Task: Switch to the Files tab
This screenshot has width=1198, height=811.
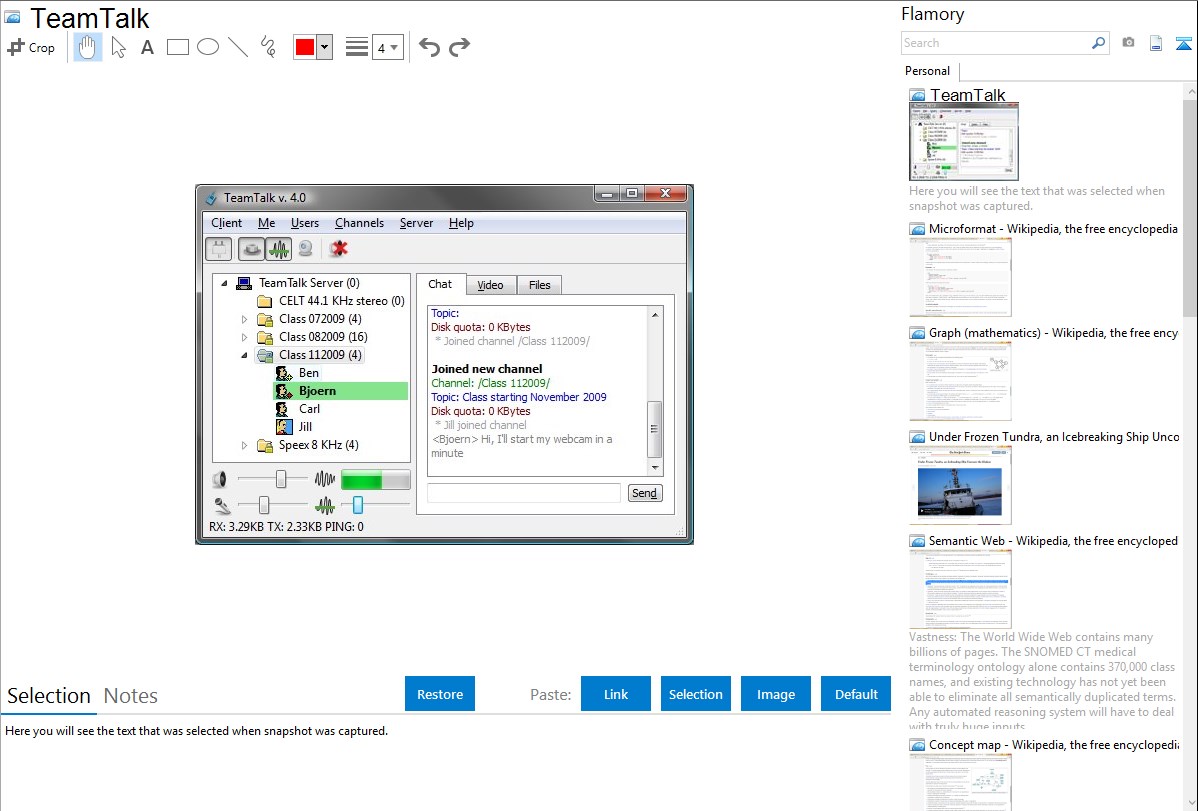Action: [x=539, y=285]
